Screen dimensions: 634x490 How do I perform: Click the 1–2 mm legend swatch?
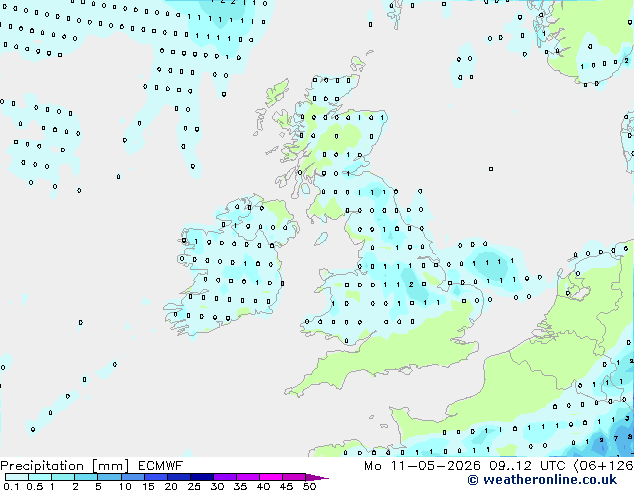63,477
